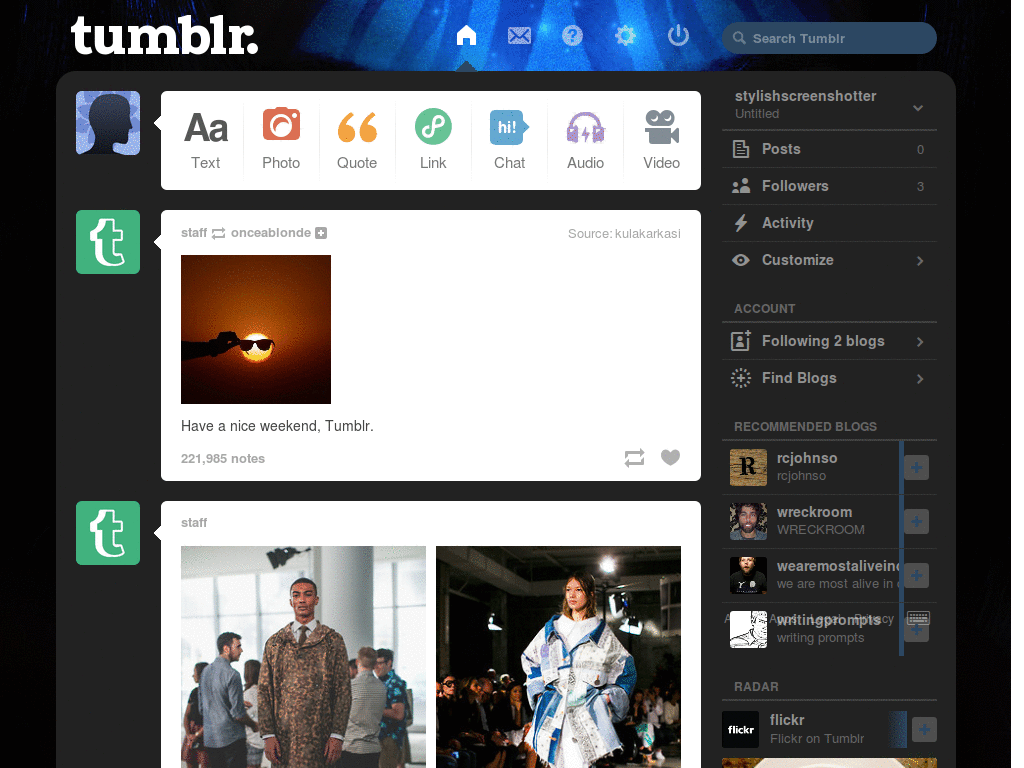Viewport: 1024px width, 768px height.
Task: Follow rcjohnso with plus button
Action: [x=916, y=468]
